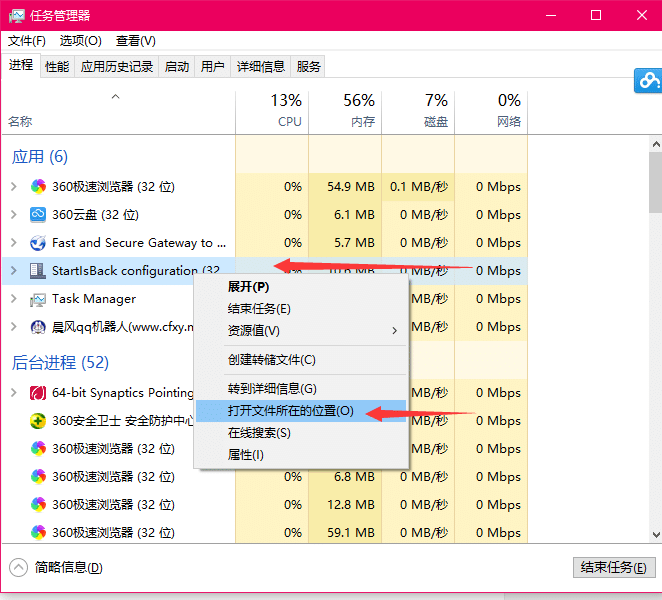Choose 展开(P) in the context menu
Viewport: 662px width, 600px height.
[301, 287]
